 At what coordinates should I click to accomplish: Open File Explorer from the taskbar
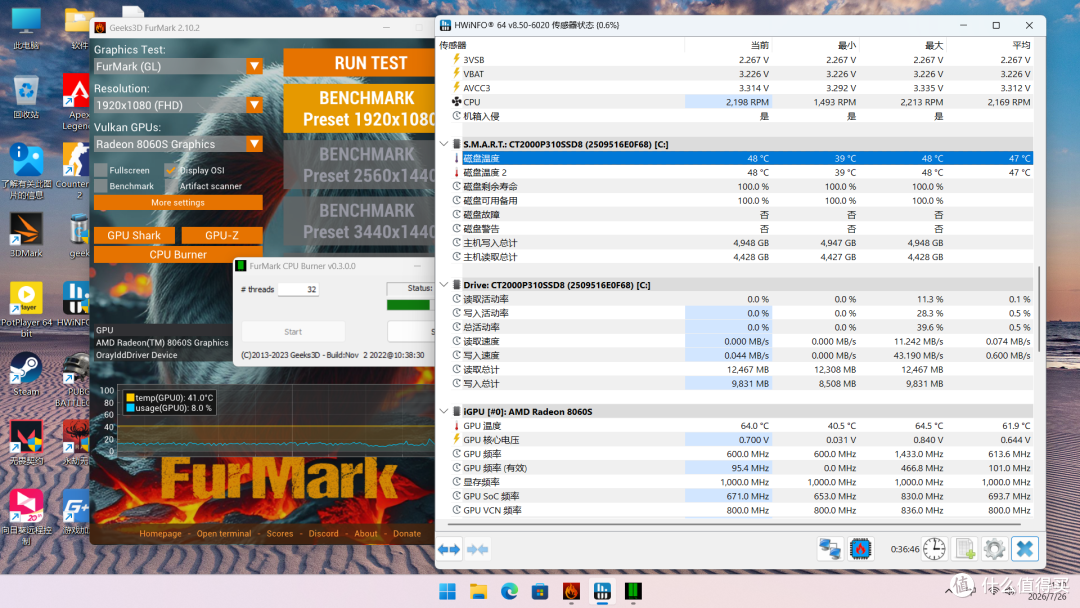coord(479,591)
